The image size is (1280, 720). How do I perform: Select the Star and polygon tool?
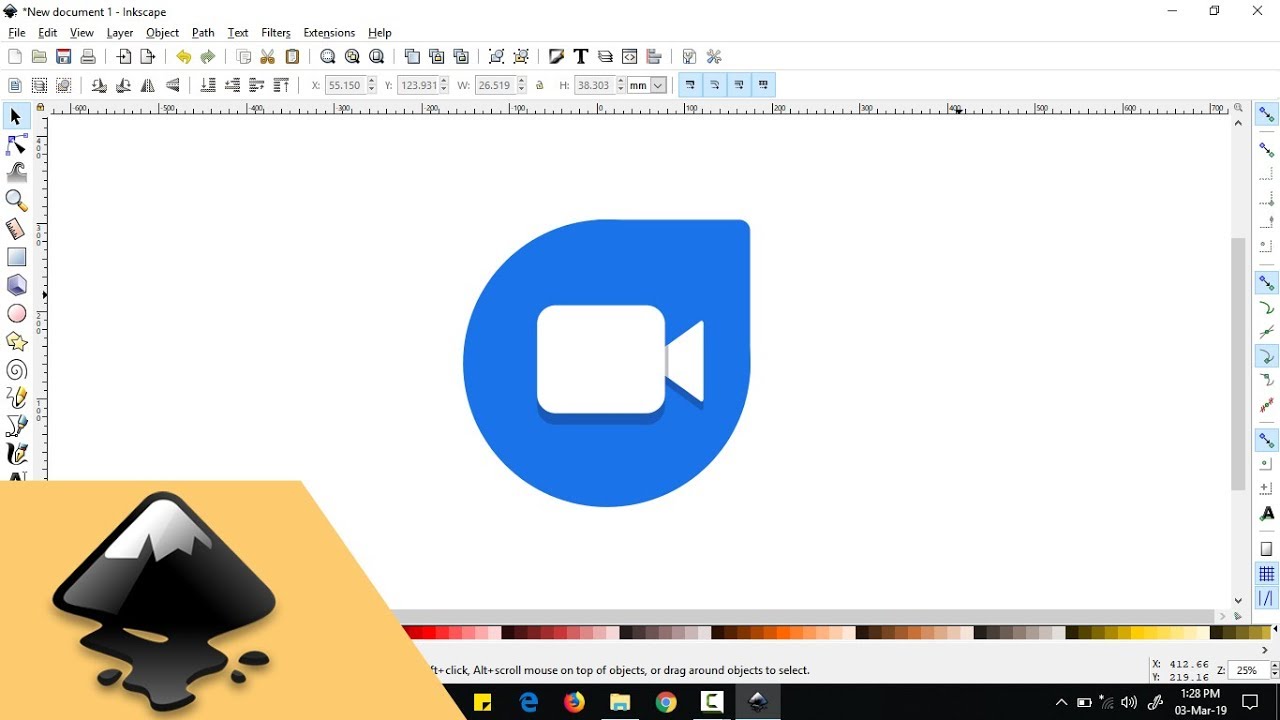(16, 342)
